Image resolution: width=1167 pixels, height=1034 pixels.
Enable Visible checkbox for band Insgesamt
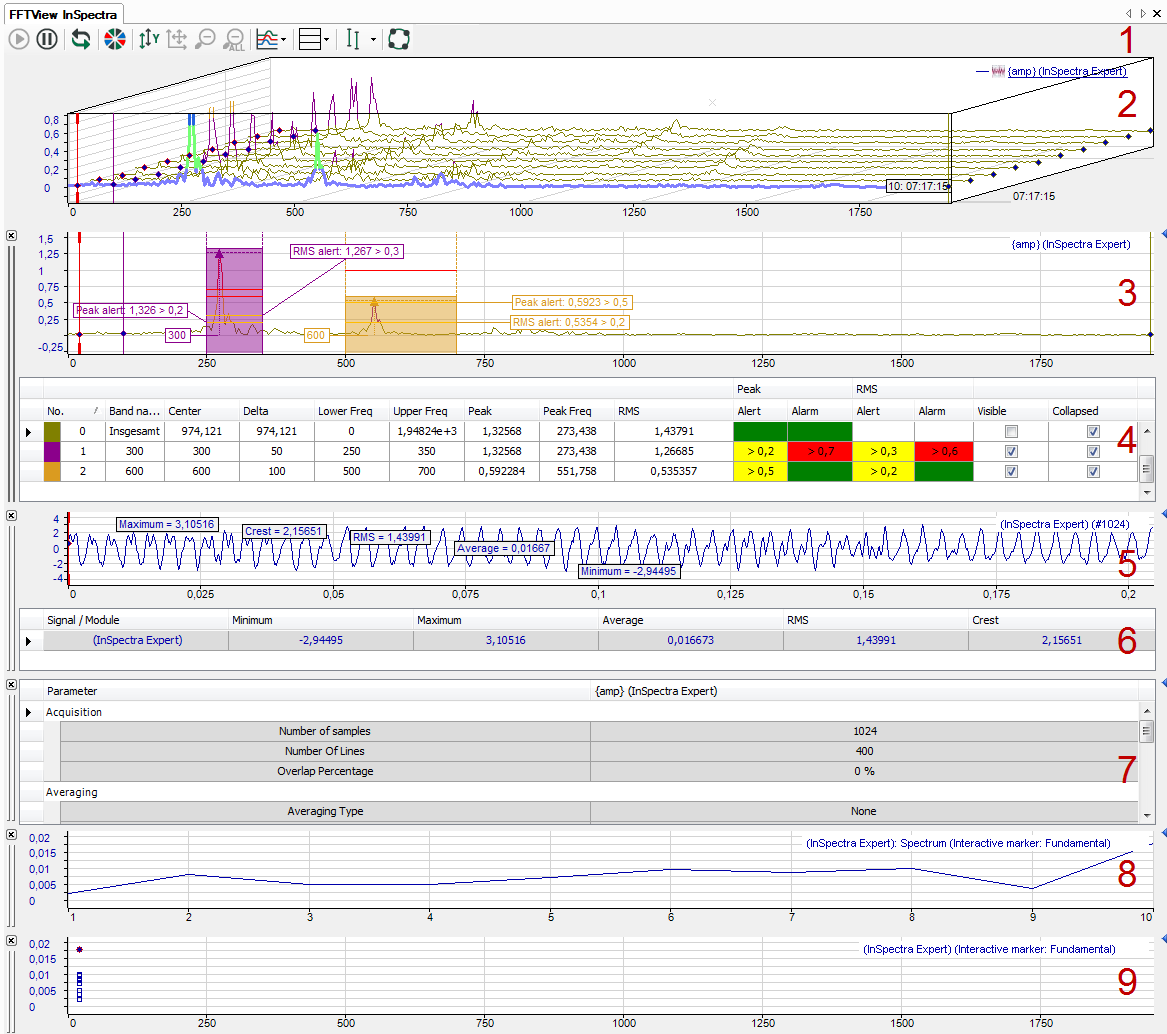pyautogui.click(x=1011, y=431)
